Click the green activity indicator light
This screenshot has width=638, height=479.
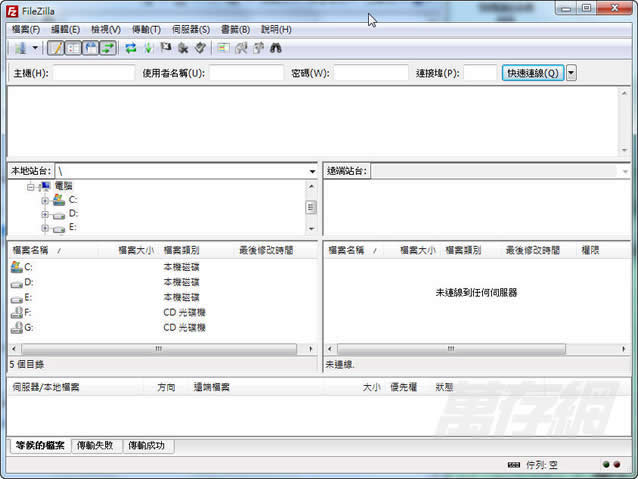pos(606,464)
